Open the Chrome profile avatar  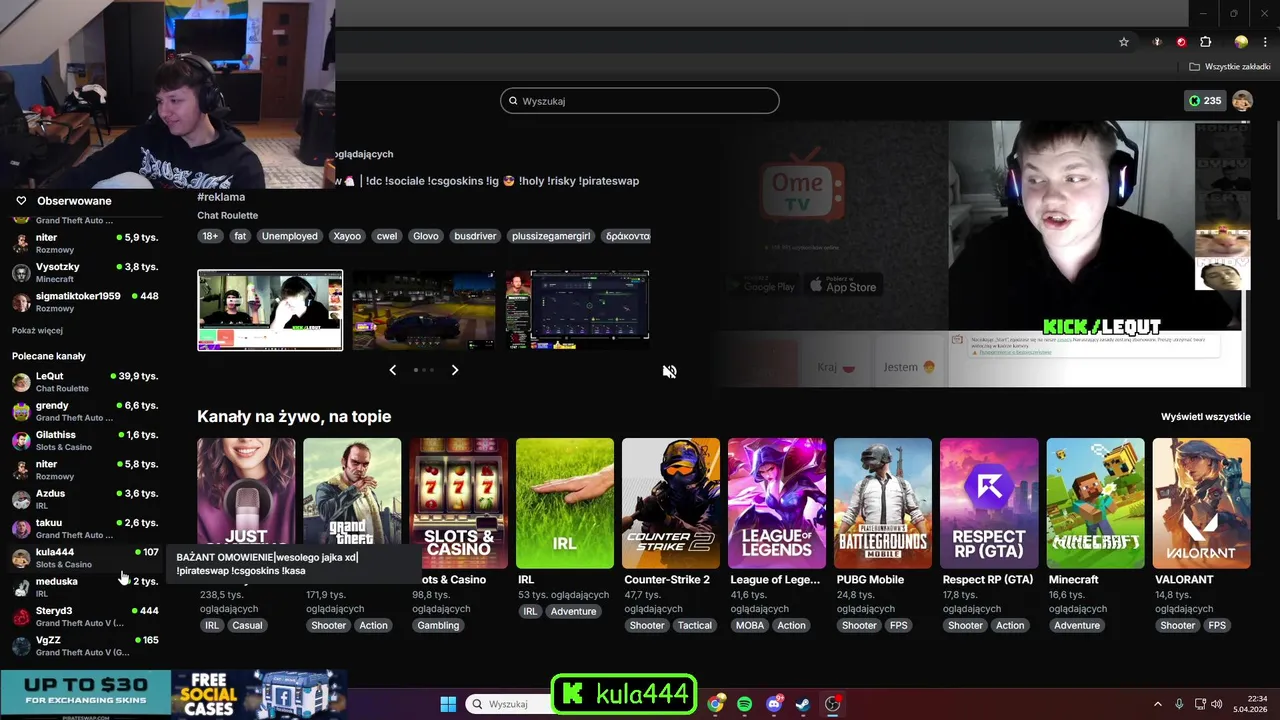click(1241, 42)
